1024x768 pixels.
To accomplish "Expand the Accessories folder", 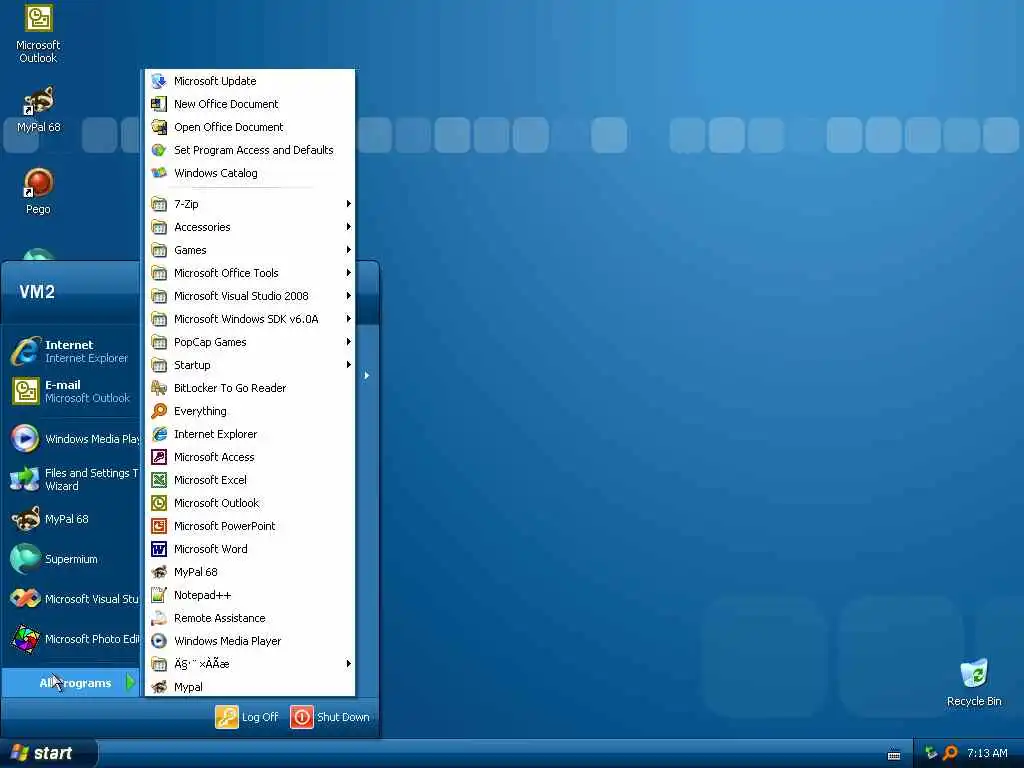I will click(250, 227).
